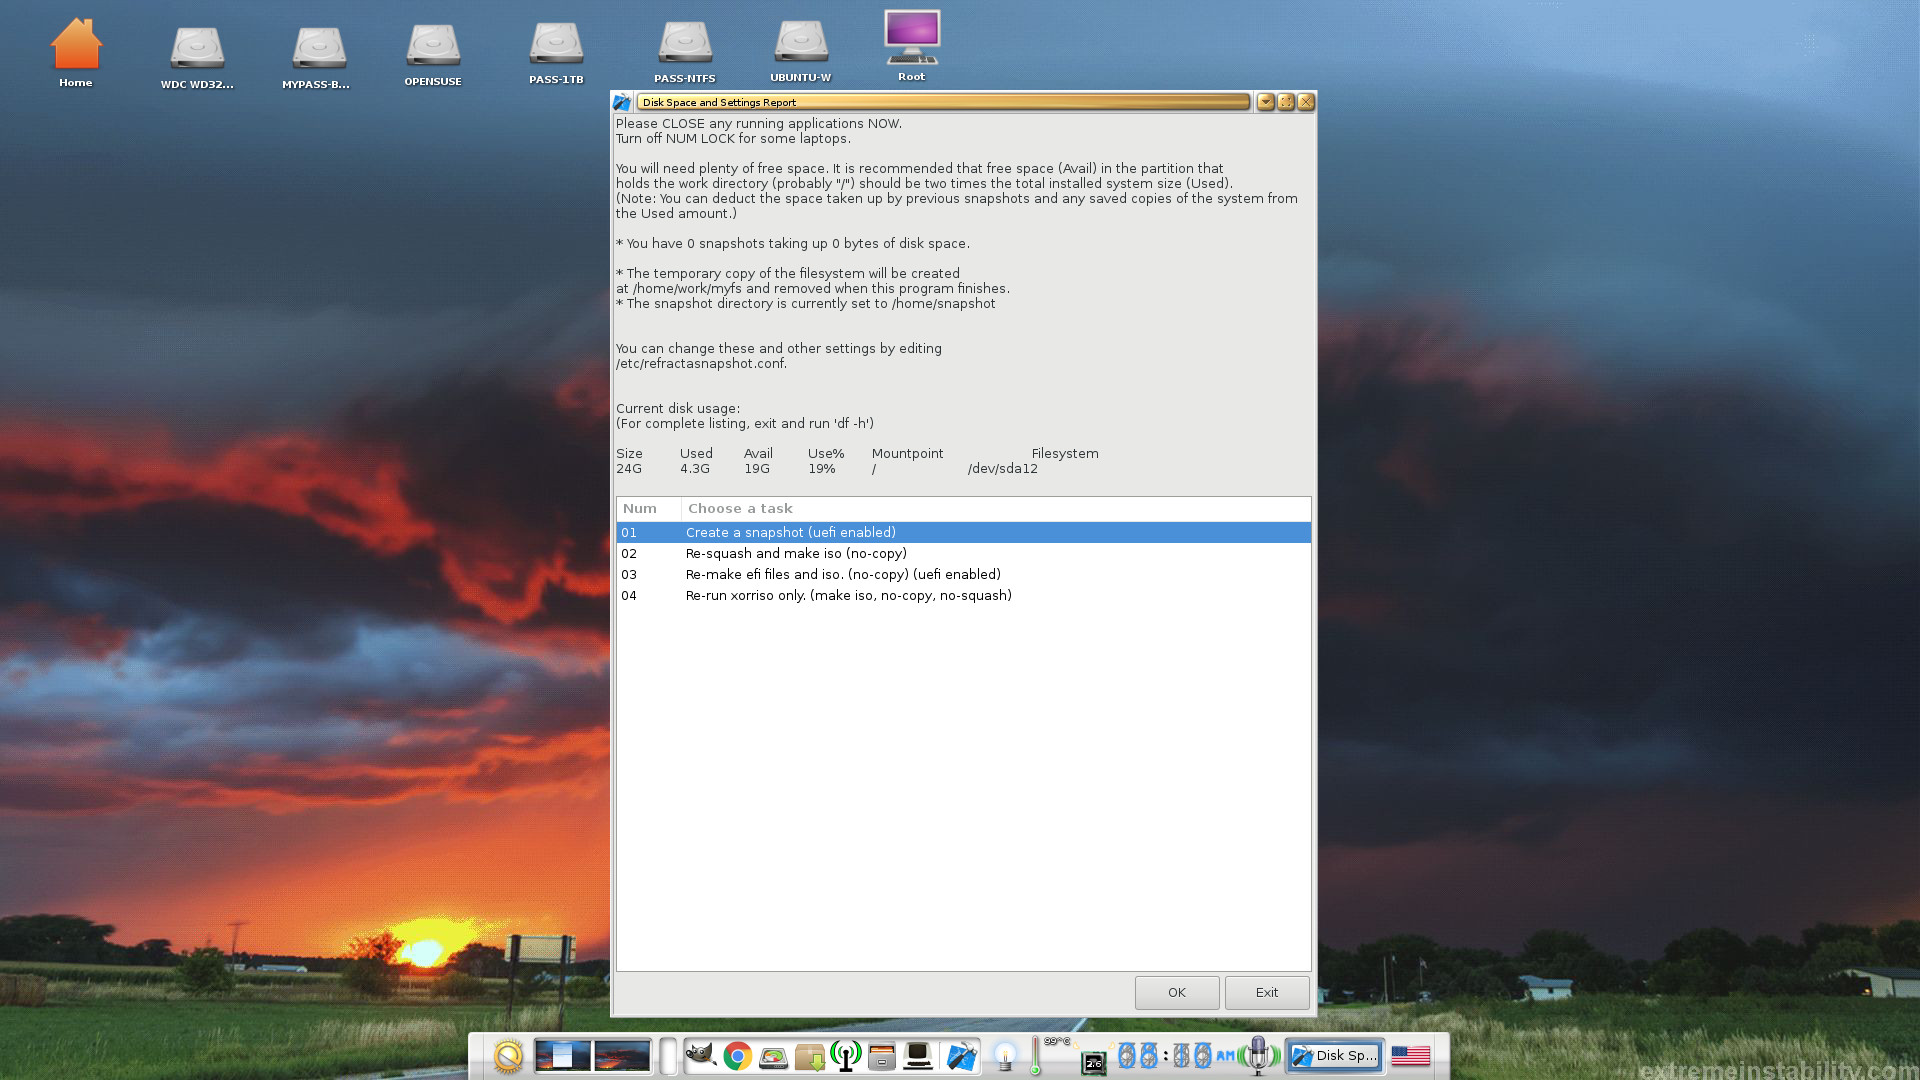The image size is (1920, 1080).
Task: Click the package installer box icon
Action: click(x=810, y=1056)
